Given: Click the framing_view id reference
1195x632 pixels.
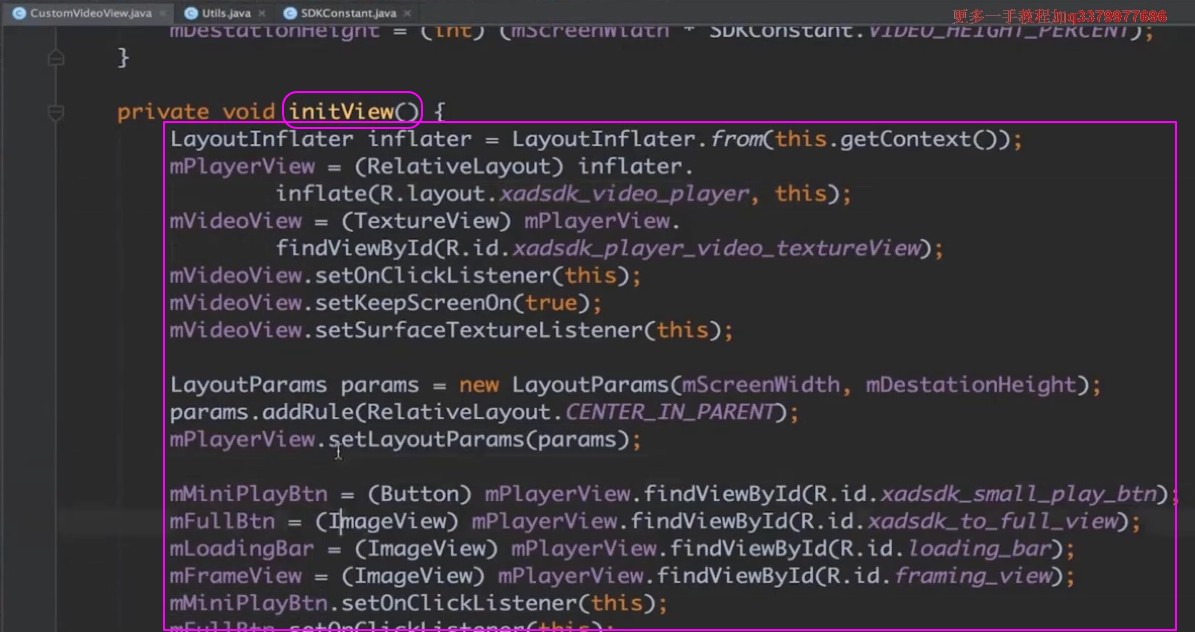Looking at the screenshot, I should [x=974, y=576].
